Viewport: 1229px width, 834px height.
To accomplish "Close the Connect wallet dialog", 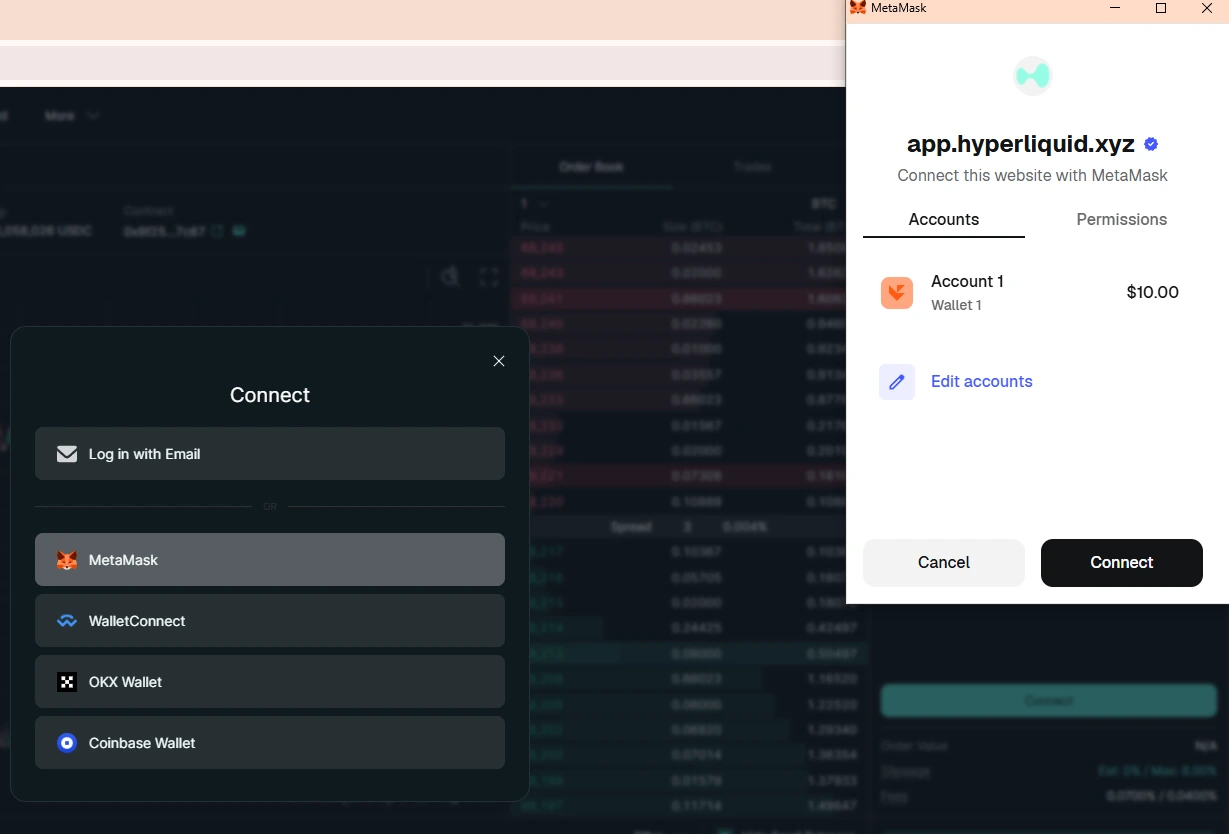I will pos(499,361).
